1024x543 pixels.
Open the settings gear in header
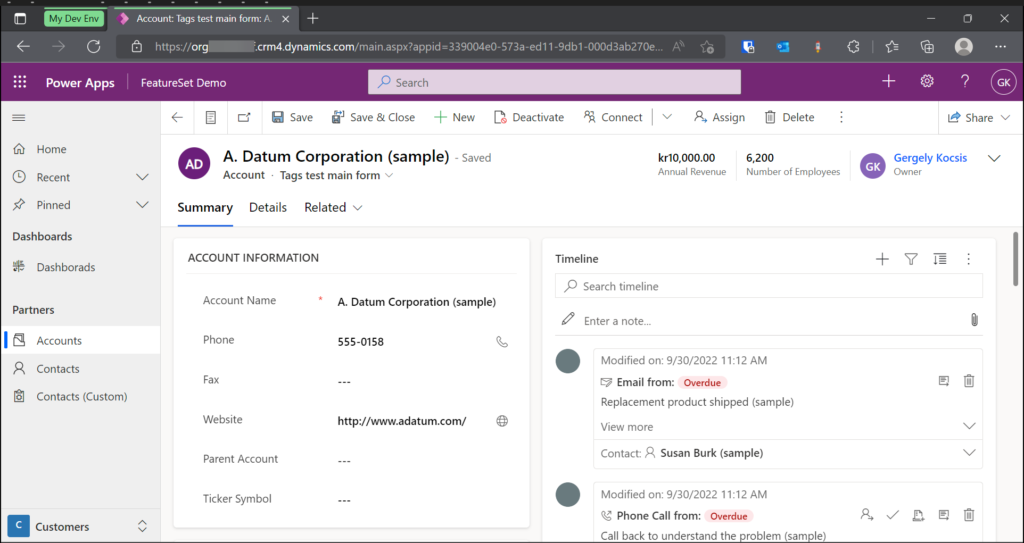(927, 81)
